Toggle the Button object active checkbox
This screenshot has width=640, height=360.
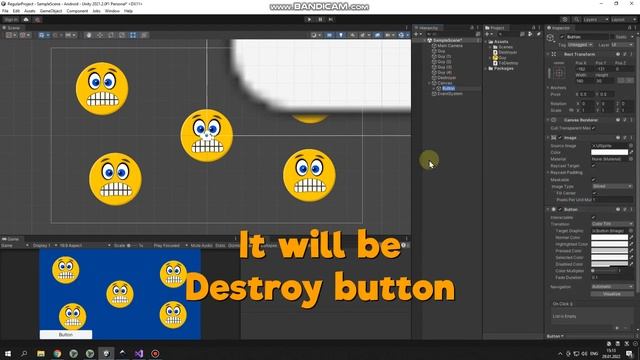[x=562, y=37]
